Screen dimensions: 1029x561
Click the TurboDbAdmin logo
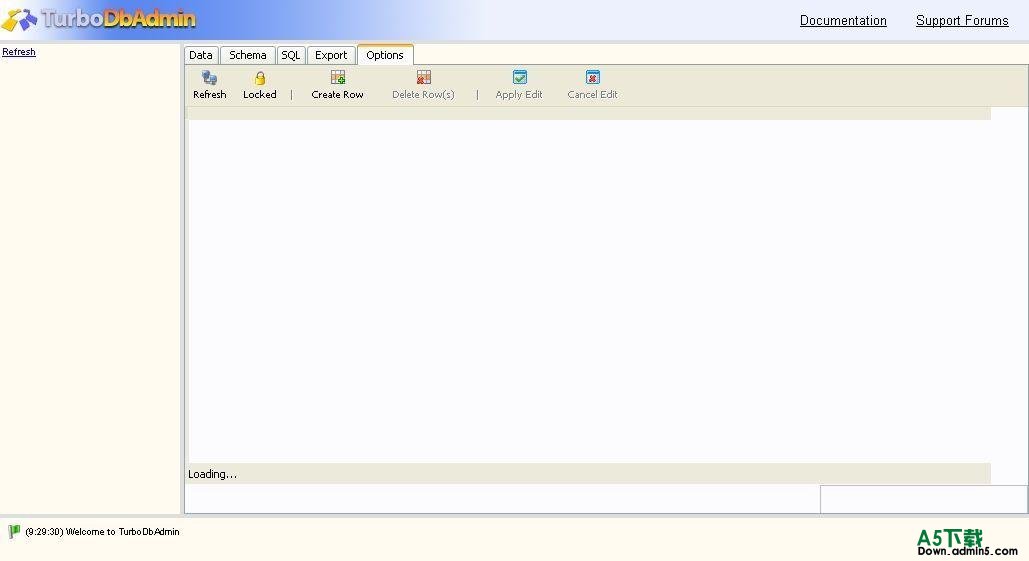[x=100, y=19]
